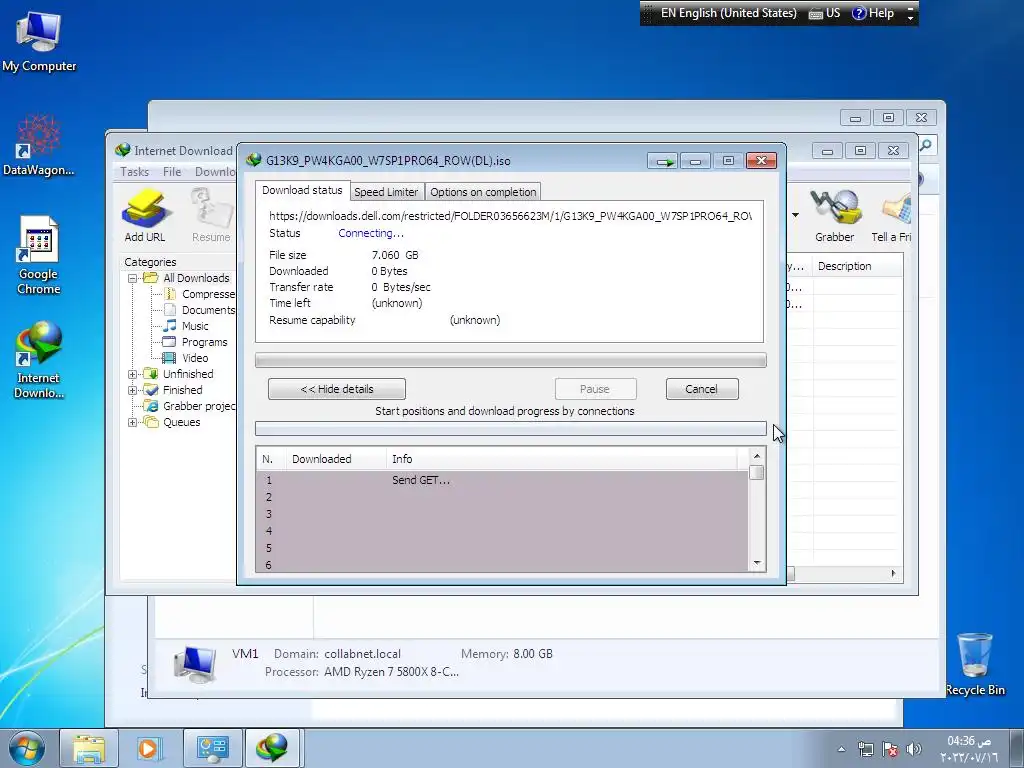Image resolution: width=1024 pixels, height=768 pixels.
Task: Click the Pause button
Action: coord(595,389)
